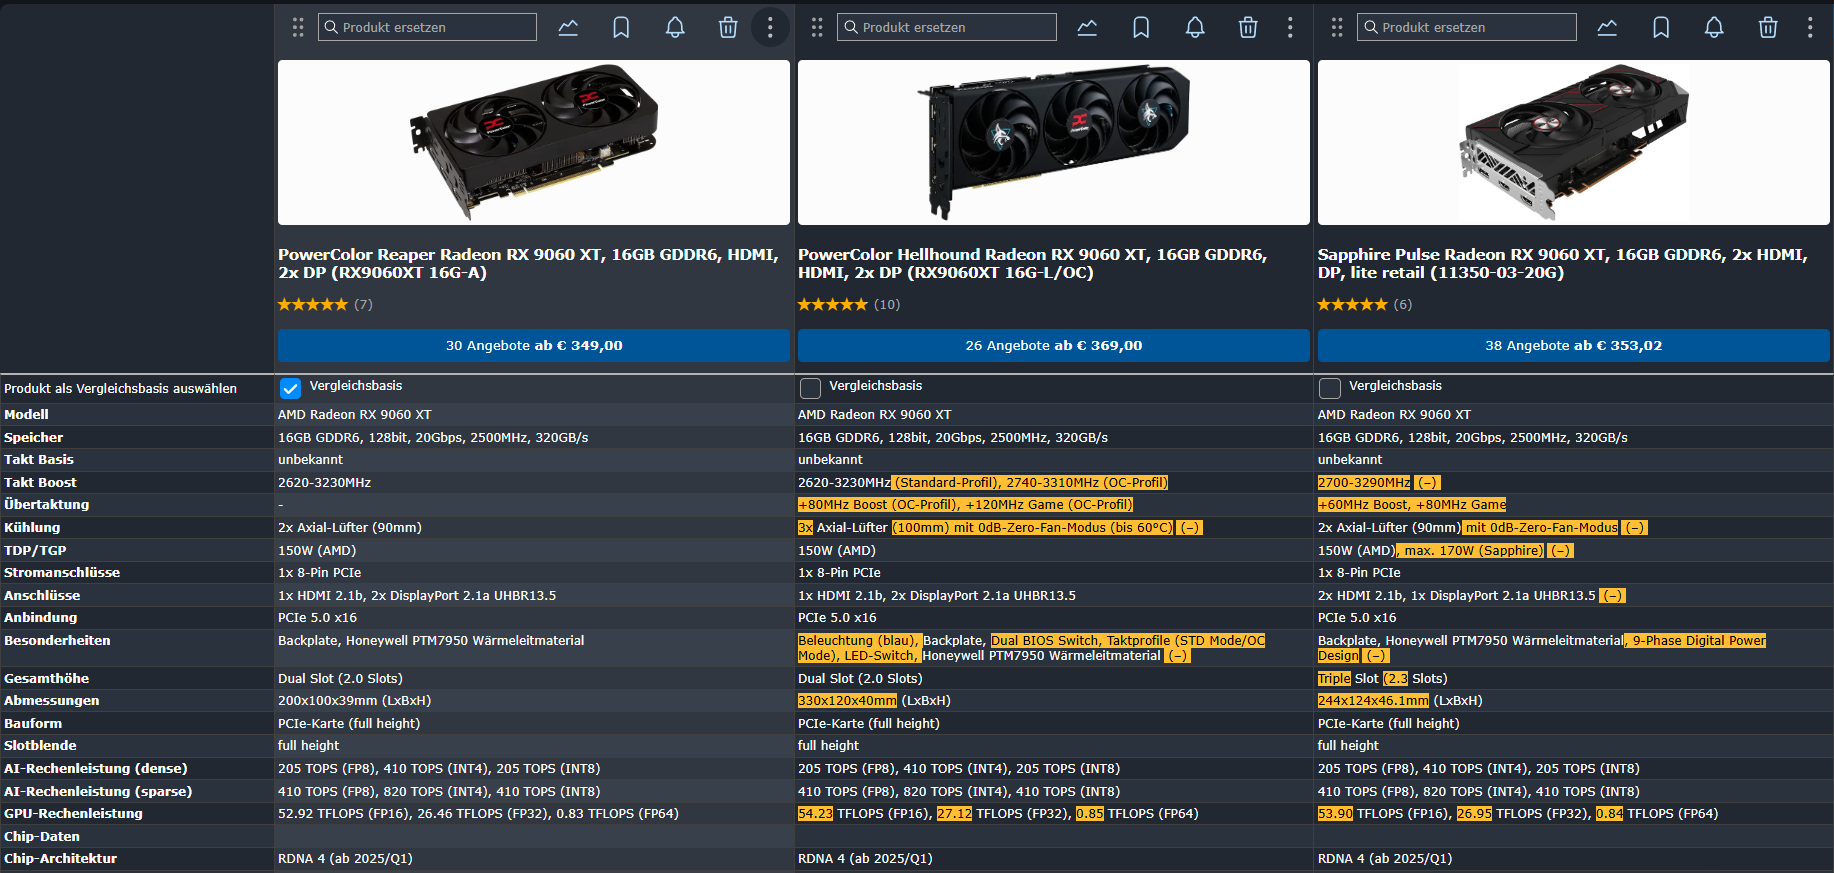Bookmark the PowerColor Reaper card

coord(621,27)
